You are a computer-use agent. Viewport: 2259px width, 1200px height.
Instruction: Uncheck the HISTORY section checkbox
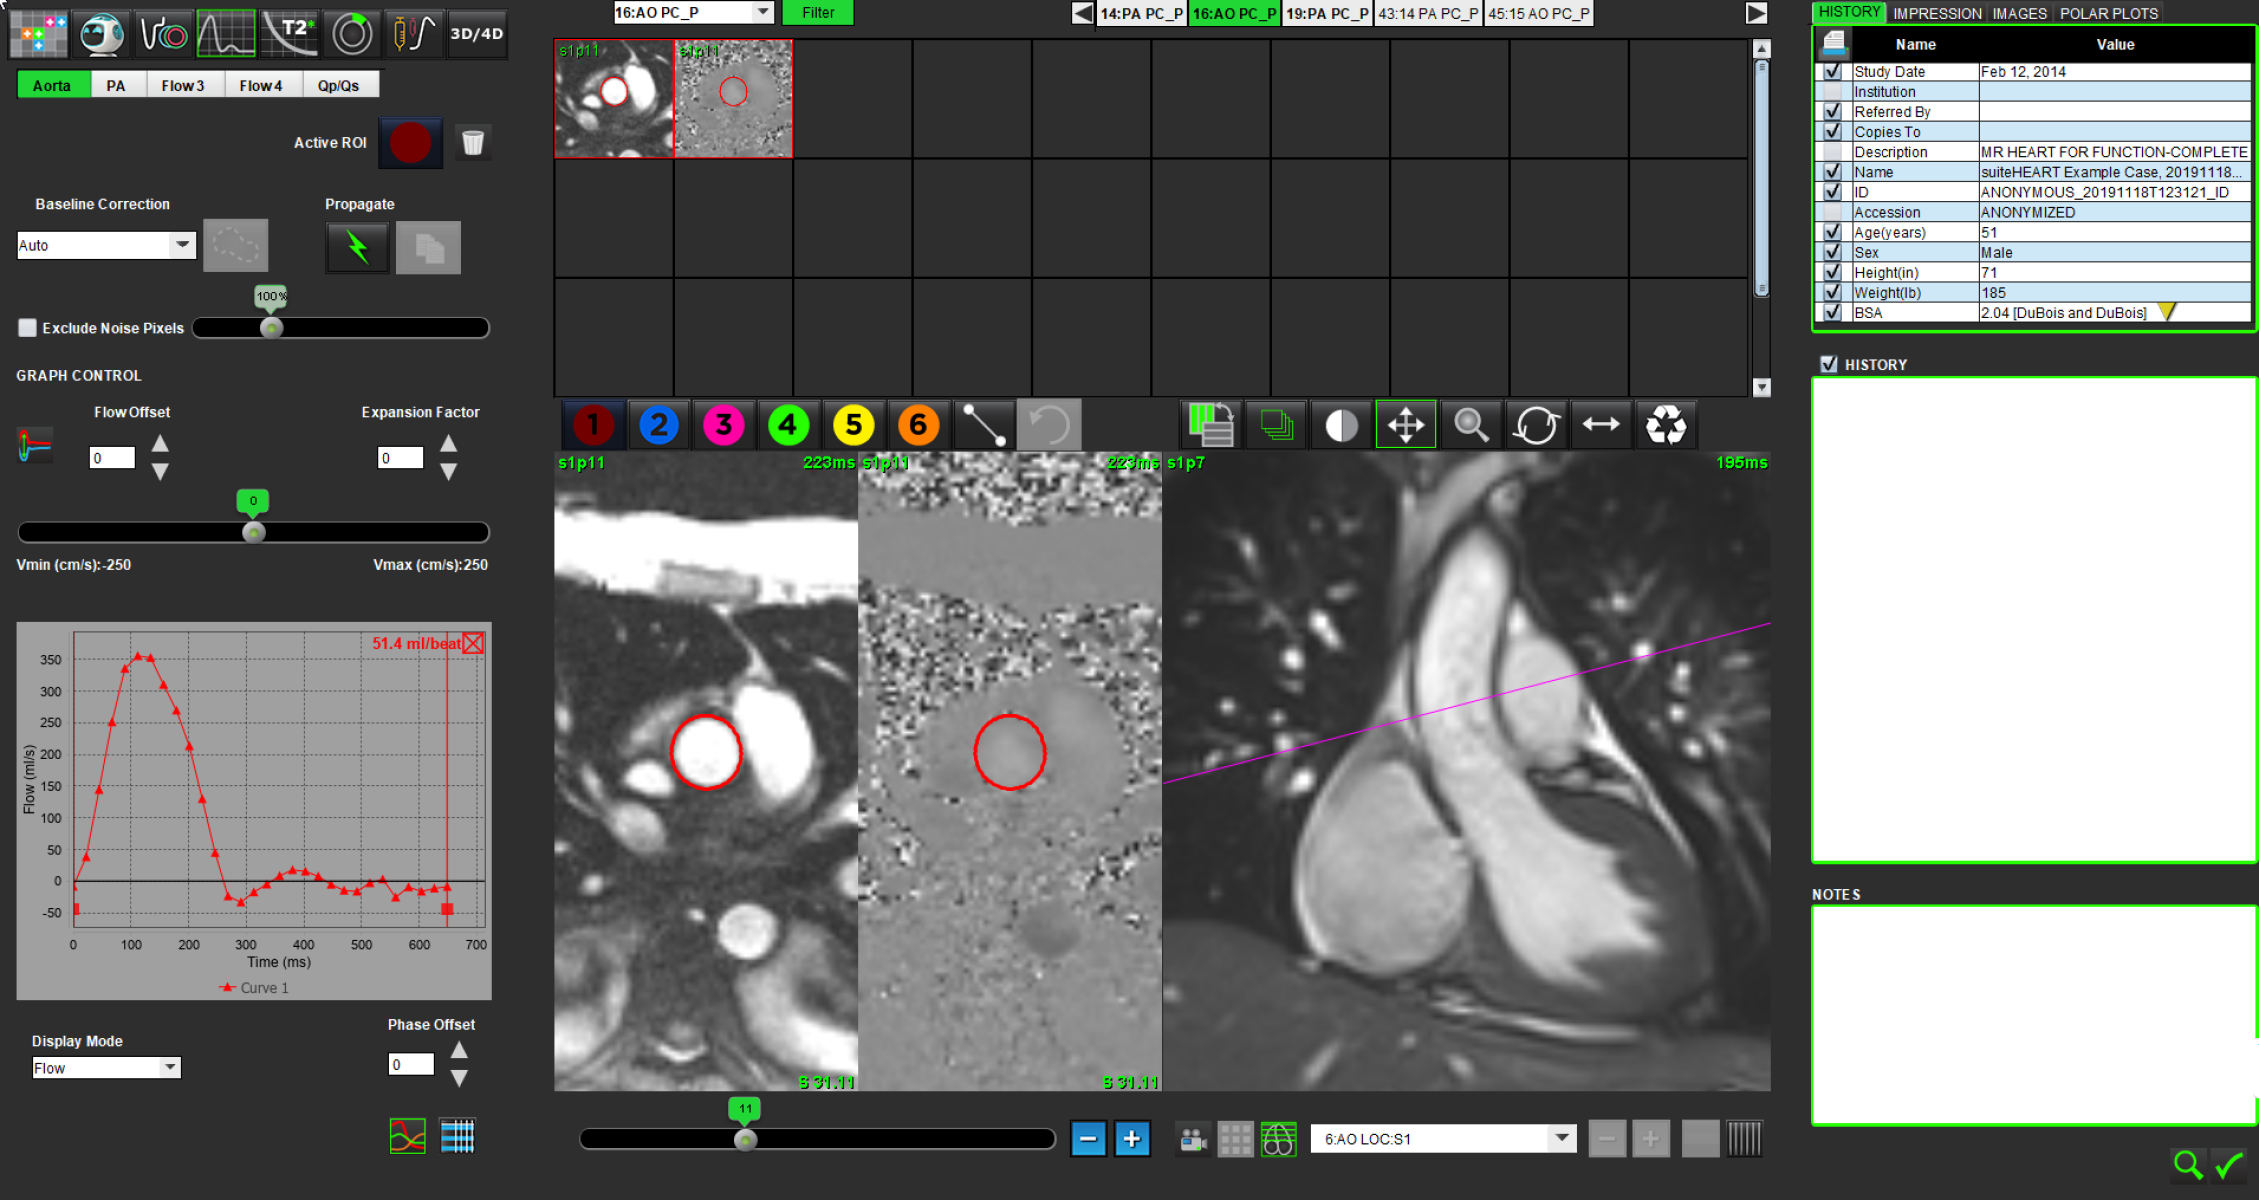point(1829,364)
